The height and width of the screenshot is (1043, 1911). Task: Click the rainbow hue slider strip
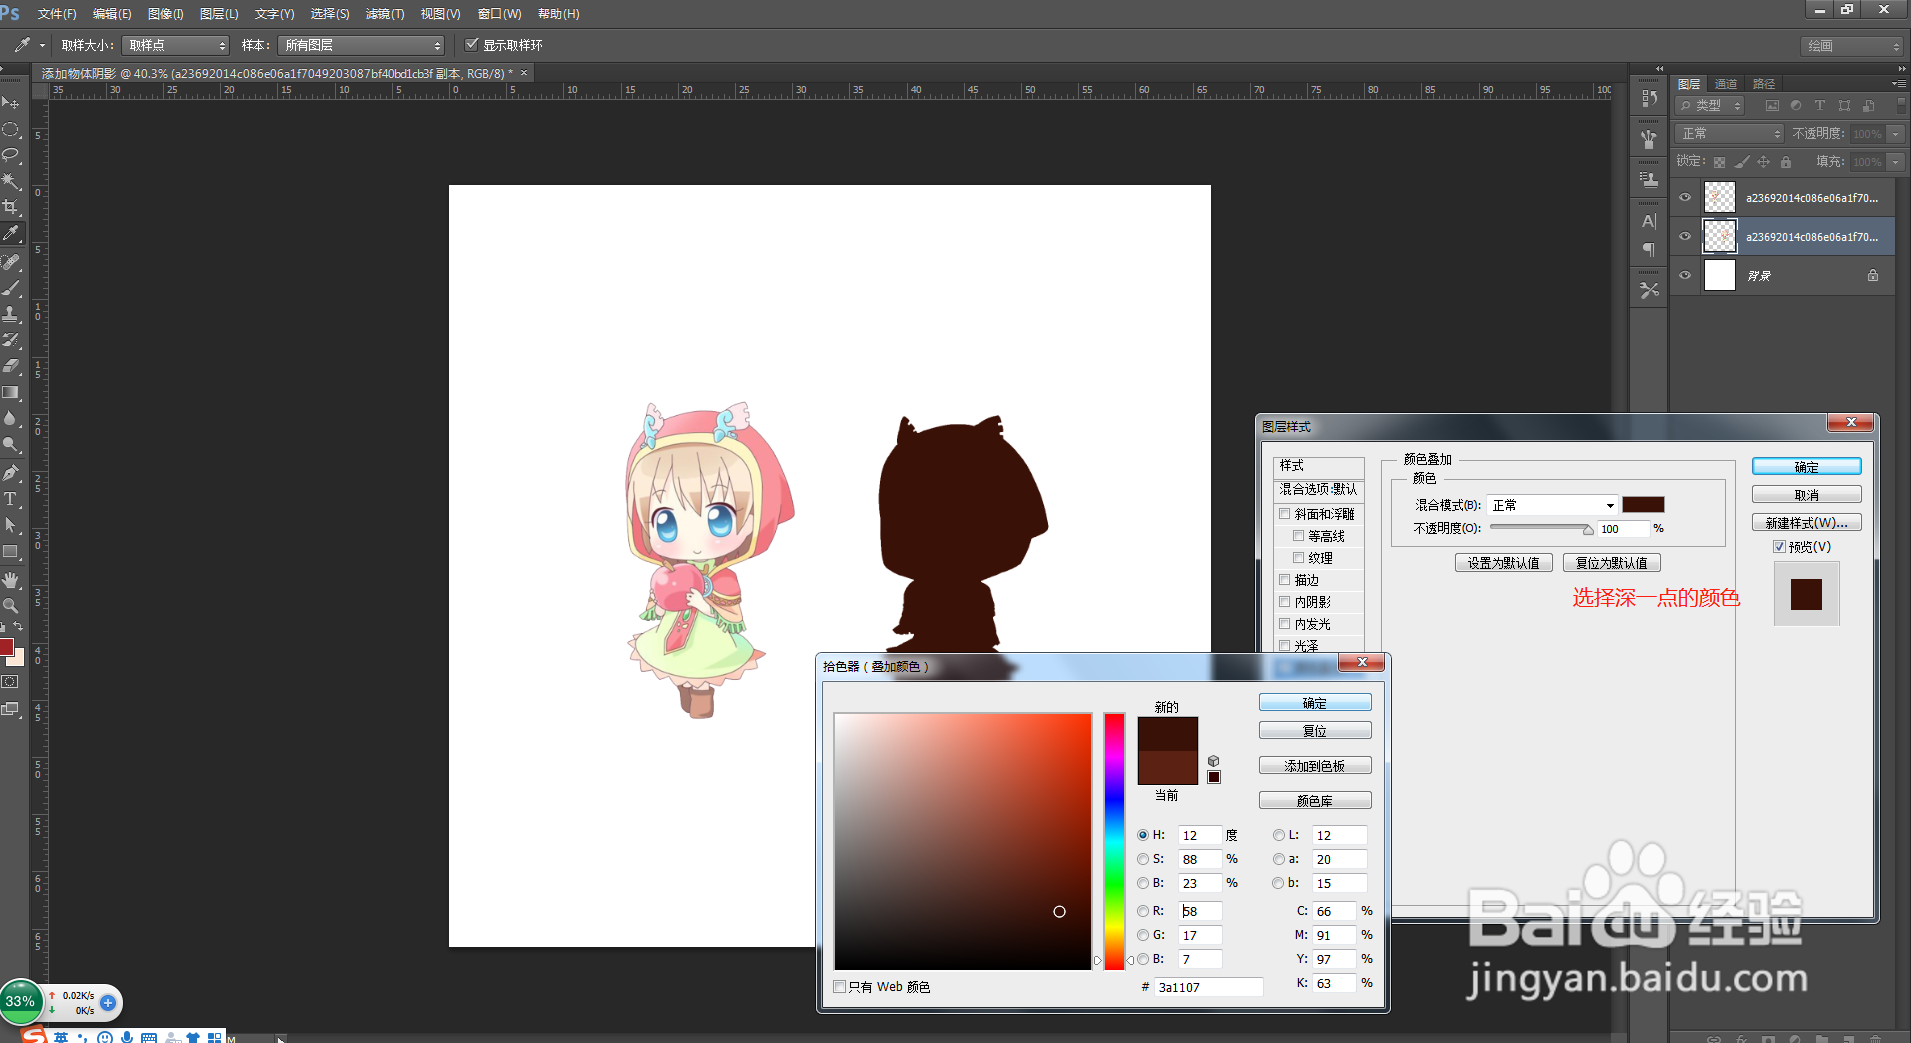pos(1114,841)
